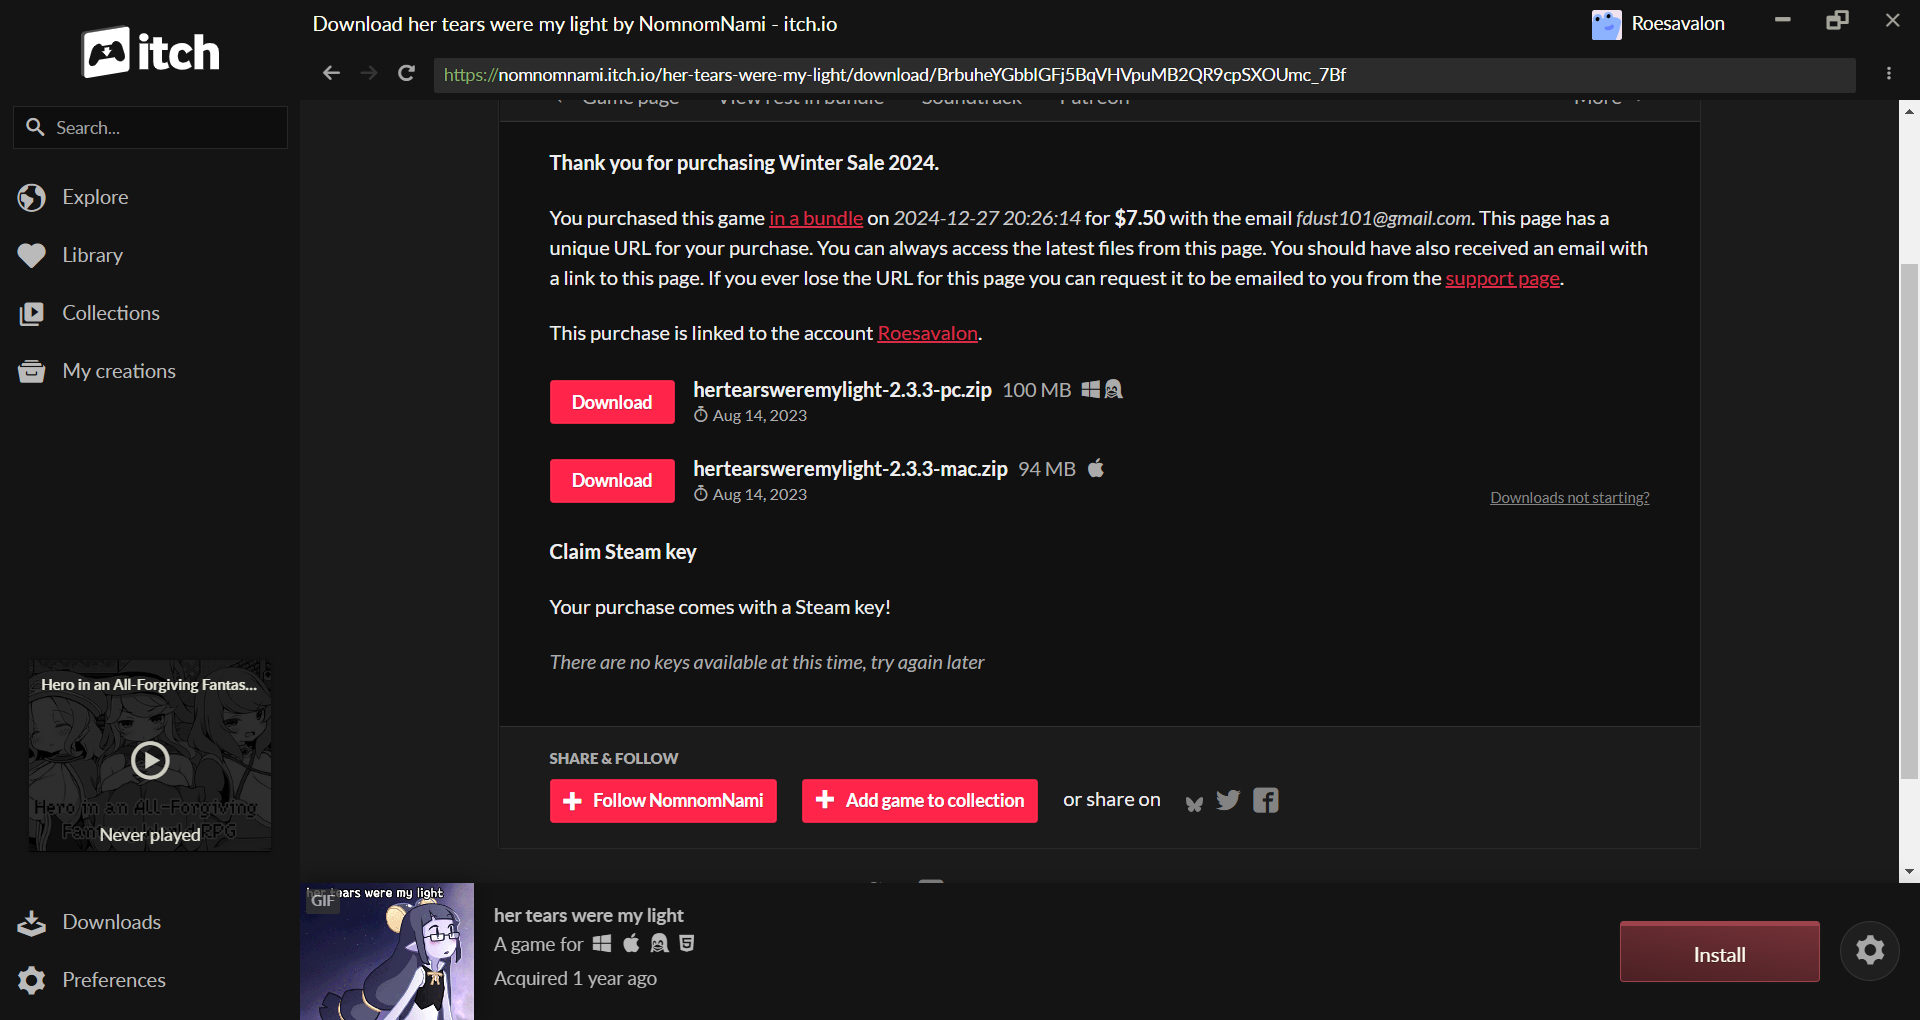Follow NomnomNami
This screenshot has width=1920, height=1020.
[663, 801]
